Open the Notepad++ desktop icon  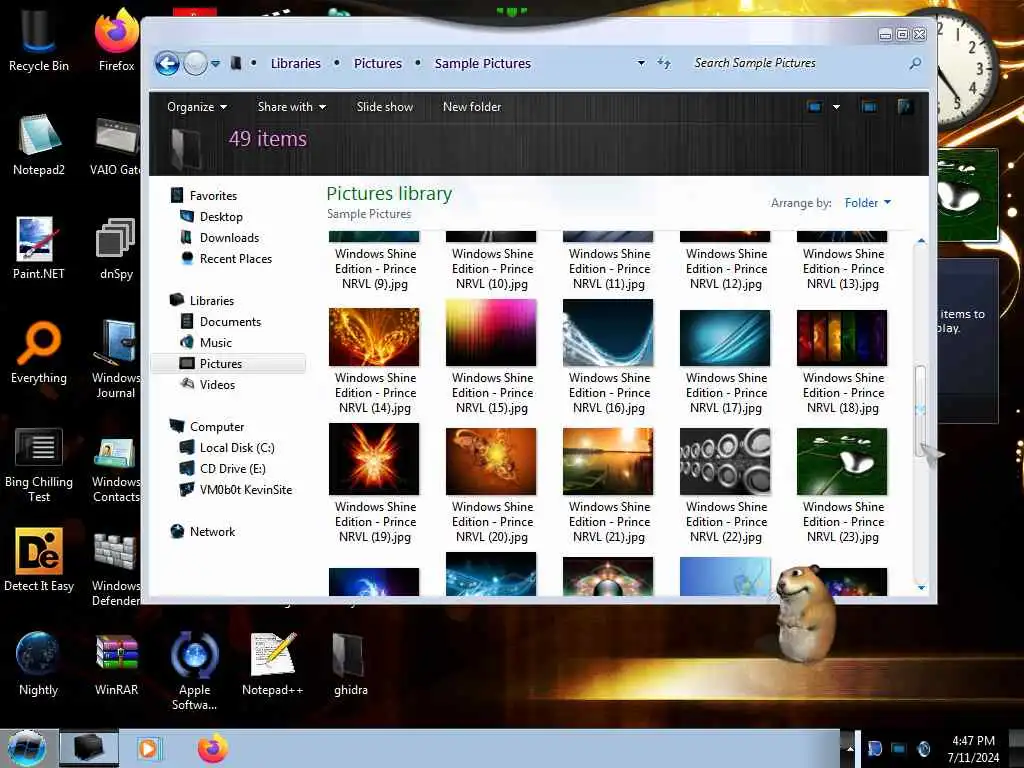pos(272,664)
